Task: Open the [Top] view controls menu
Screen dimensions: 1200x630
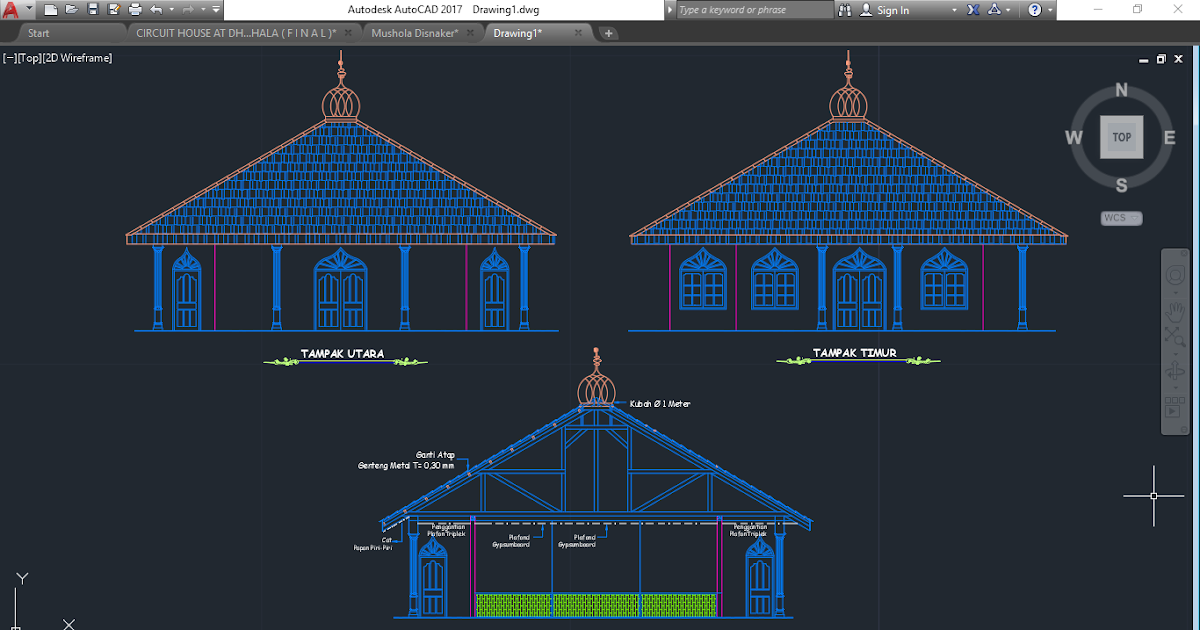Action: (x=30, y=58)
